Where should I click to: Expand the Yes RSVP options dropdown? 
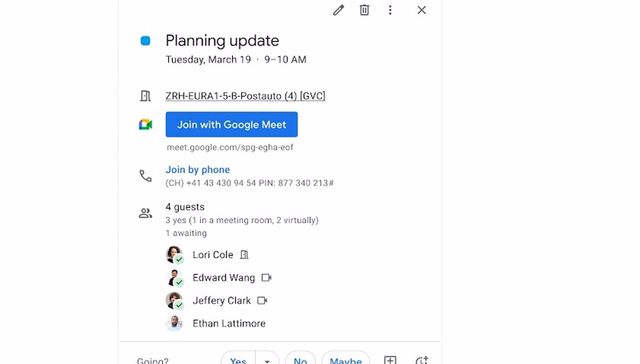click(x=267, y=360)
